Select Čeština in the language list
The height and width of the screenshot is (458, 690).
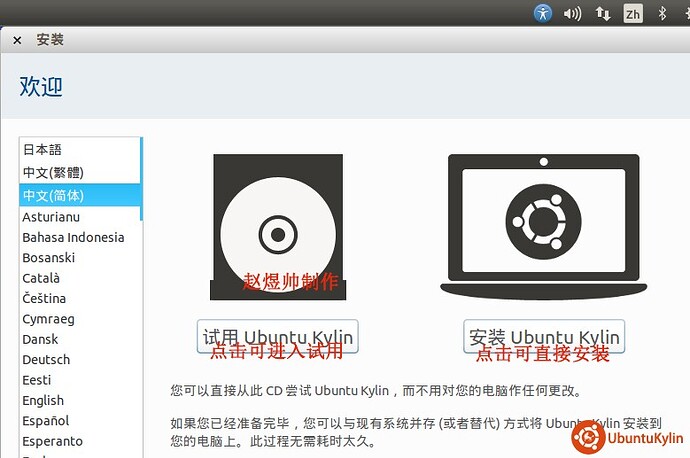click(80, 299)
